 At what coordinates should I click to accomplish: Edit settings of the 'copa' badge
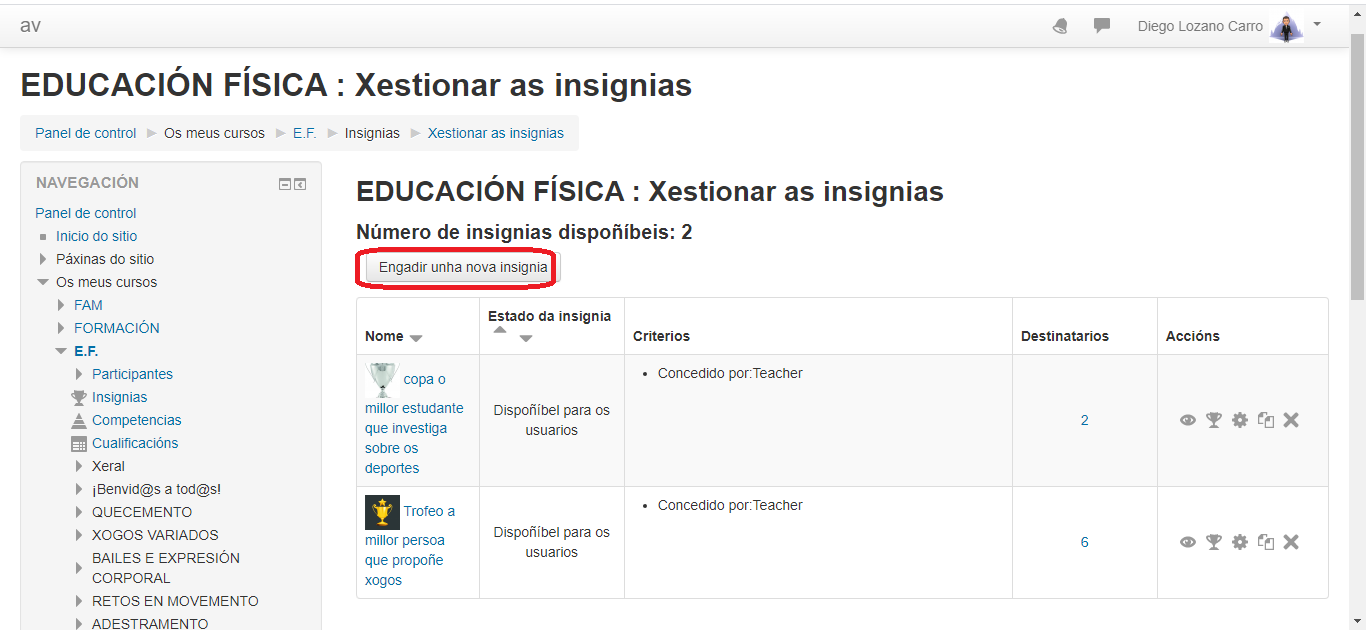[1240, 420]
